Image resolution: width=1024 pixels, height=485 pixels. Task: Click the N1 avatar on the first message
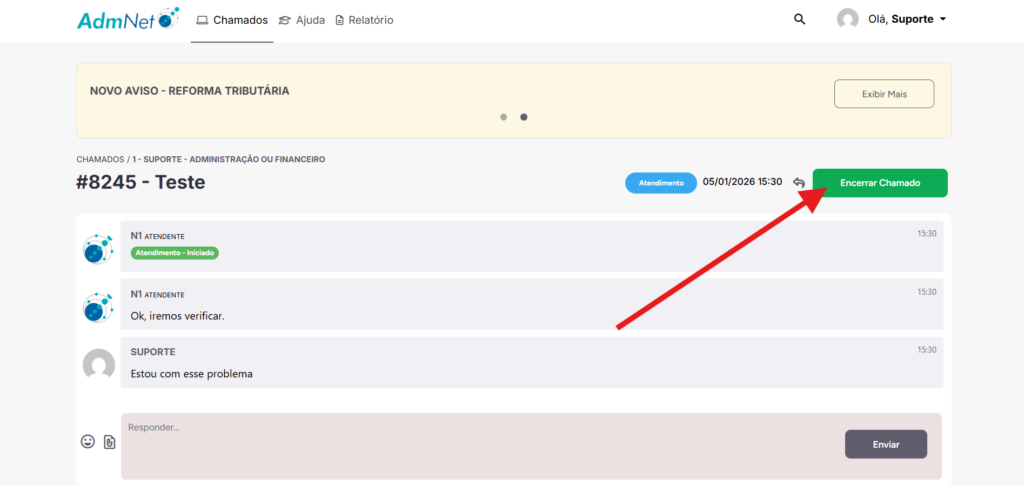(x=98, y=248)
